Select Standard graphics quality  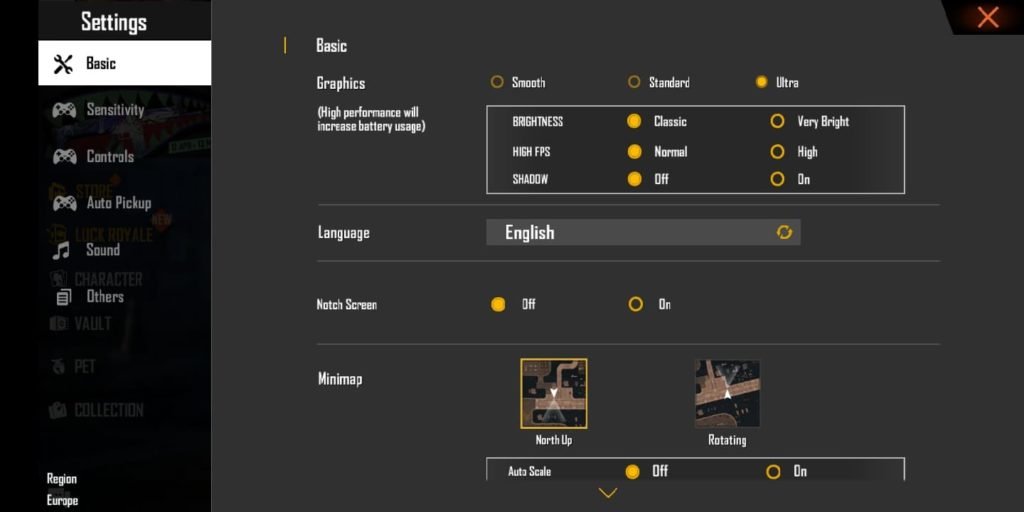pos(634,82)
